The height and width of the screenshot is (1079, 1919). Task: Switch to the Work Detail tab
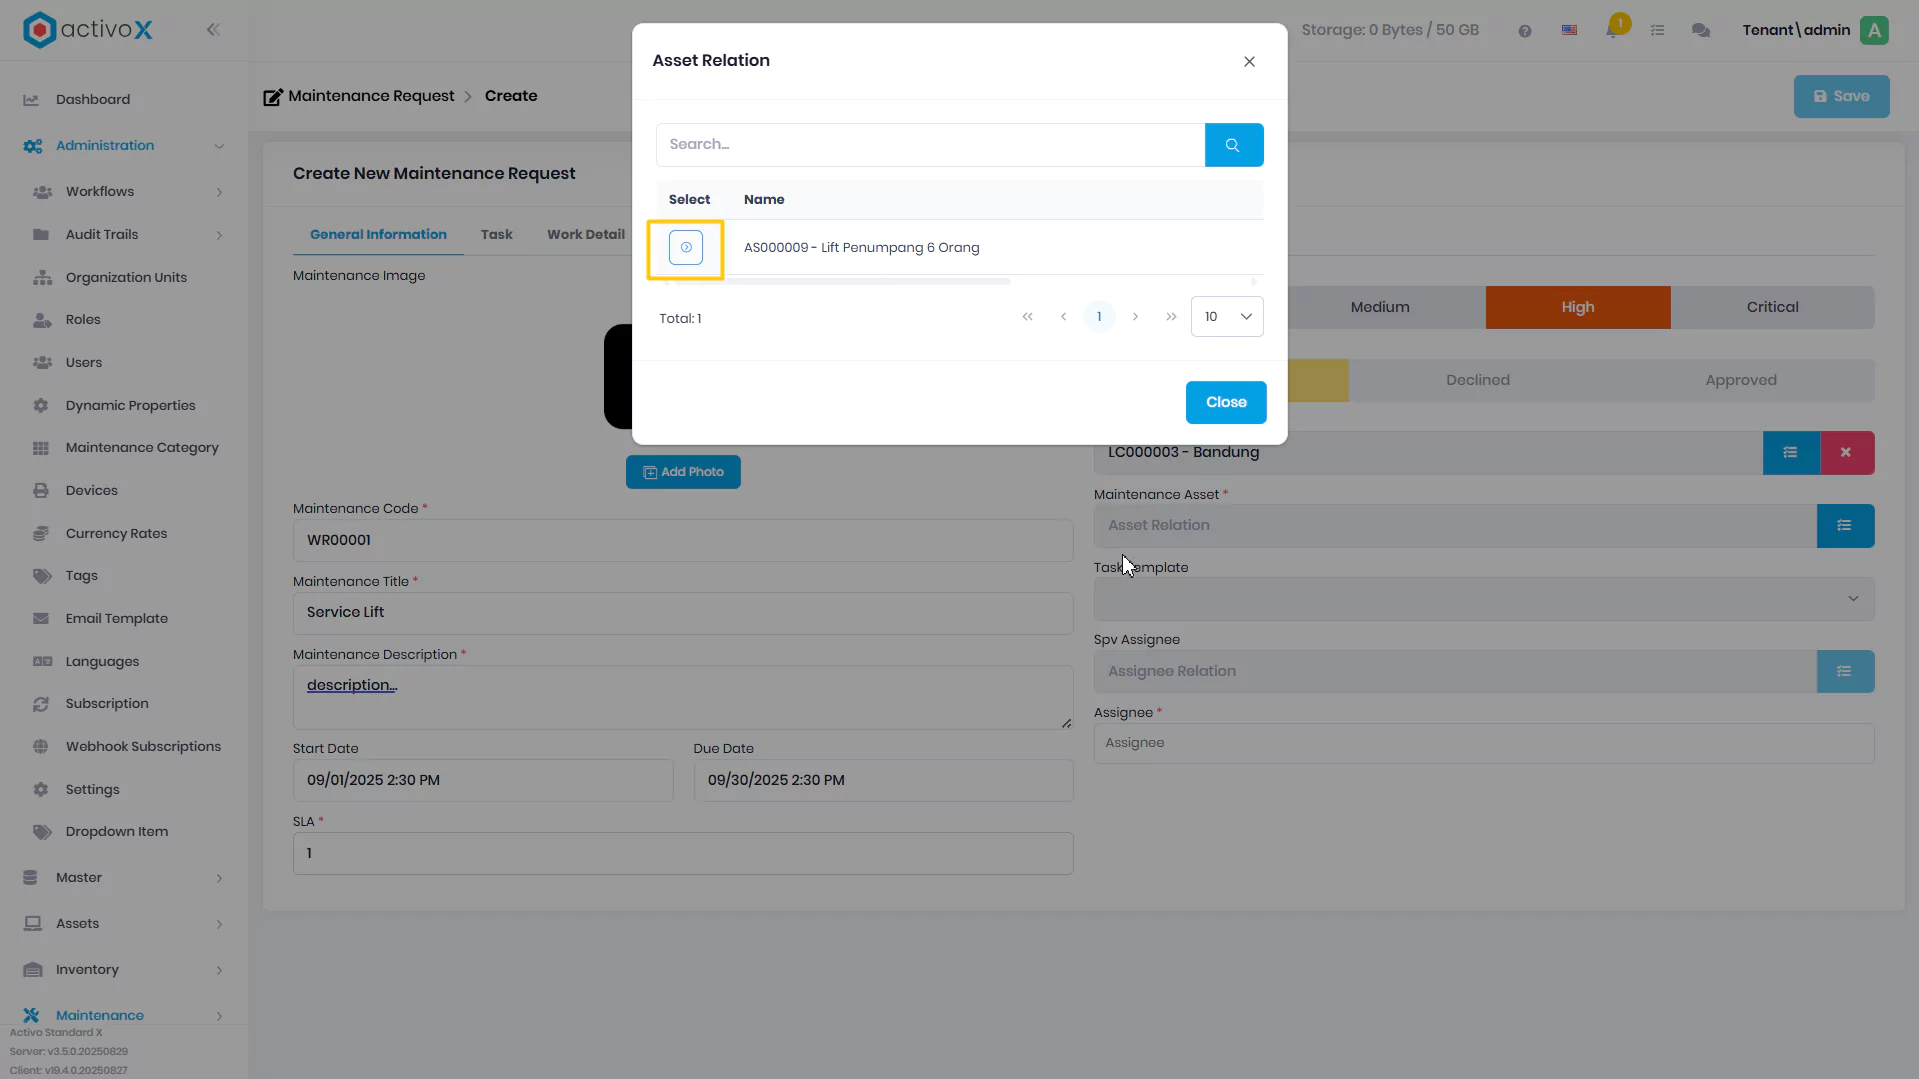[585, 235]
